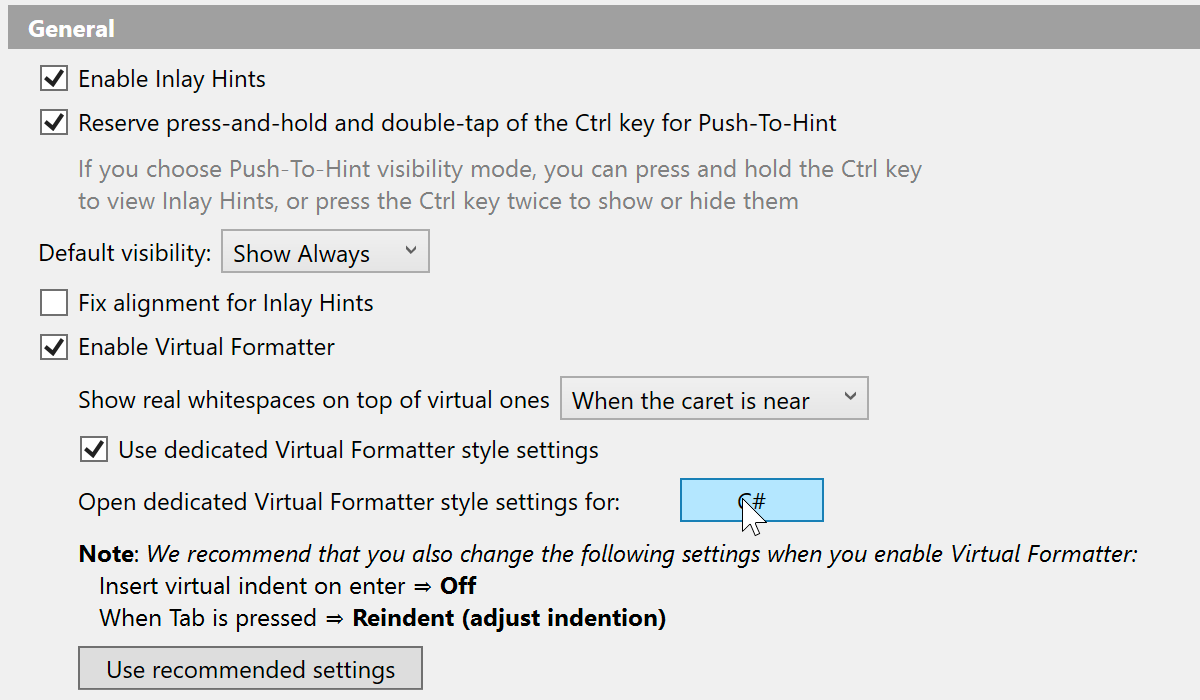Open the 'When the caret is near' dropdown
This screenshot has width=1200, height=700.
(x=713, y=399)
